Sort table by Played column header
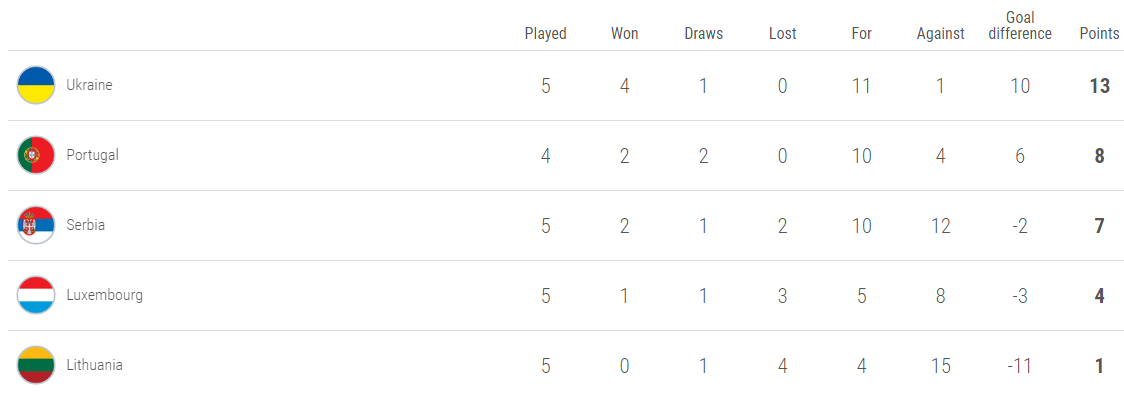1124x403 pixels. (545, 34)
